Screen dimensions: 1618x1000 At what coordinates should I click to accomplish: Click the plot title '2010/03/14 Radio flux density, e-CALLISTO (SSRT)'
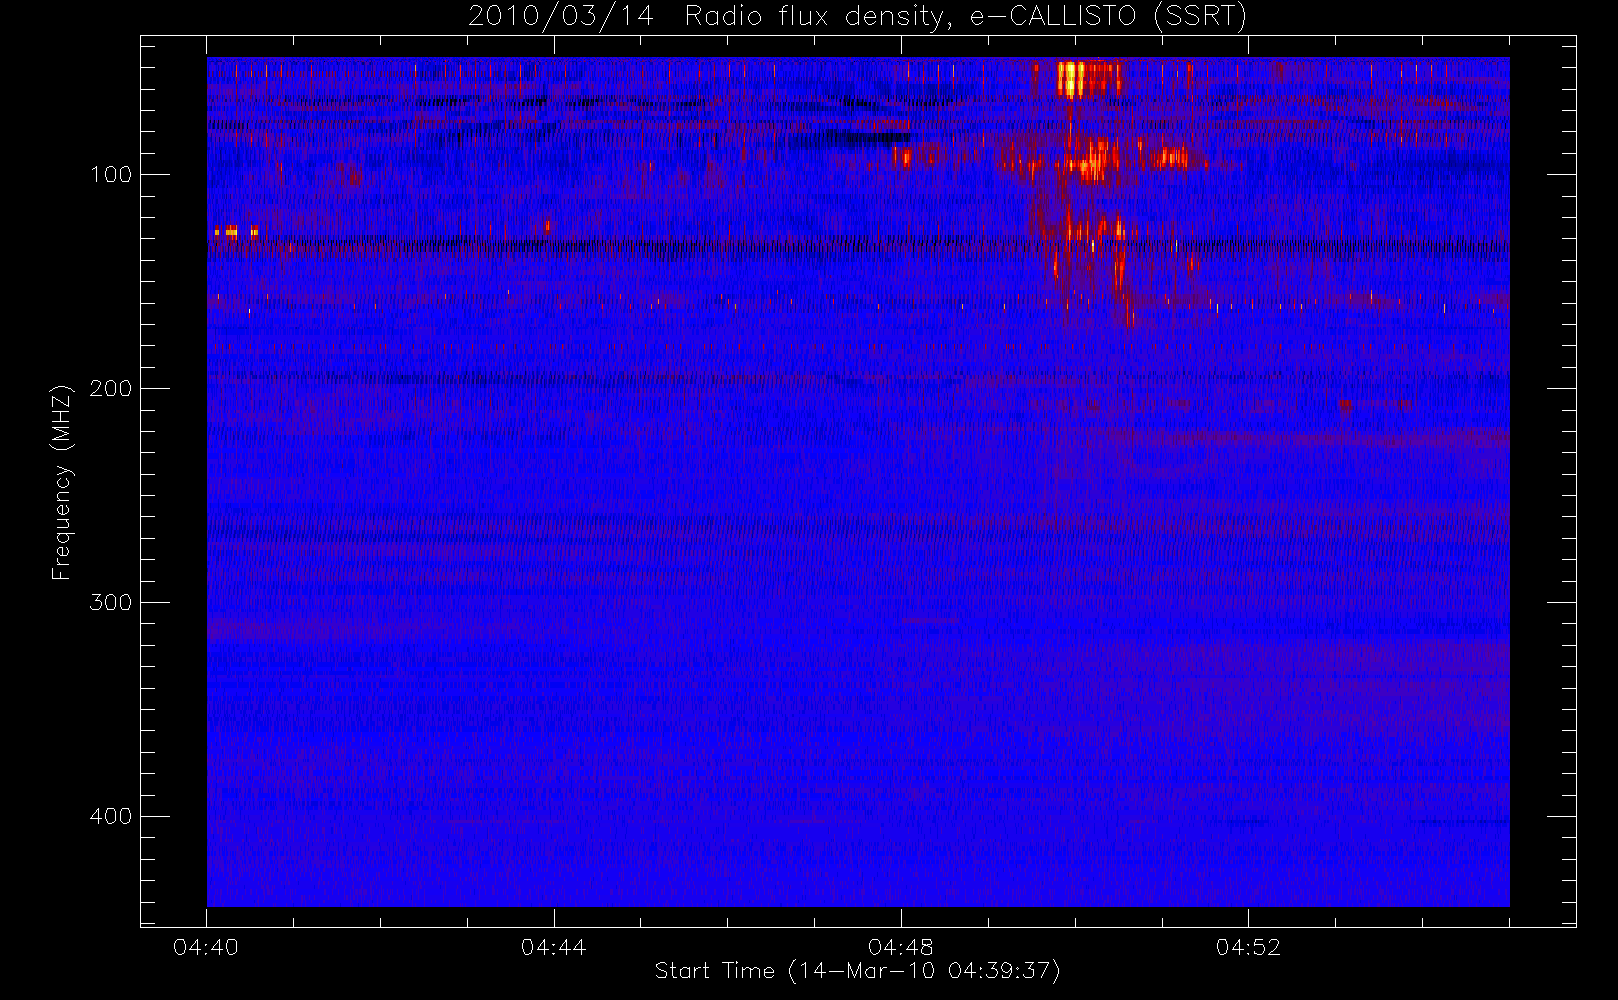[858, 17]
